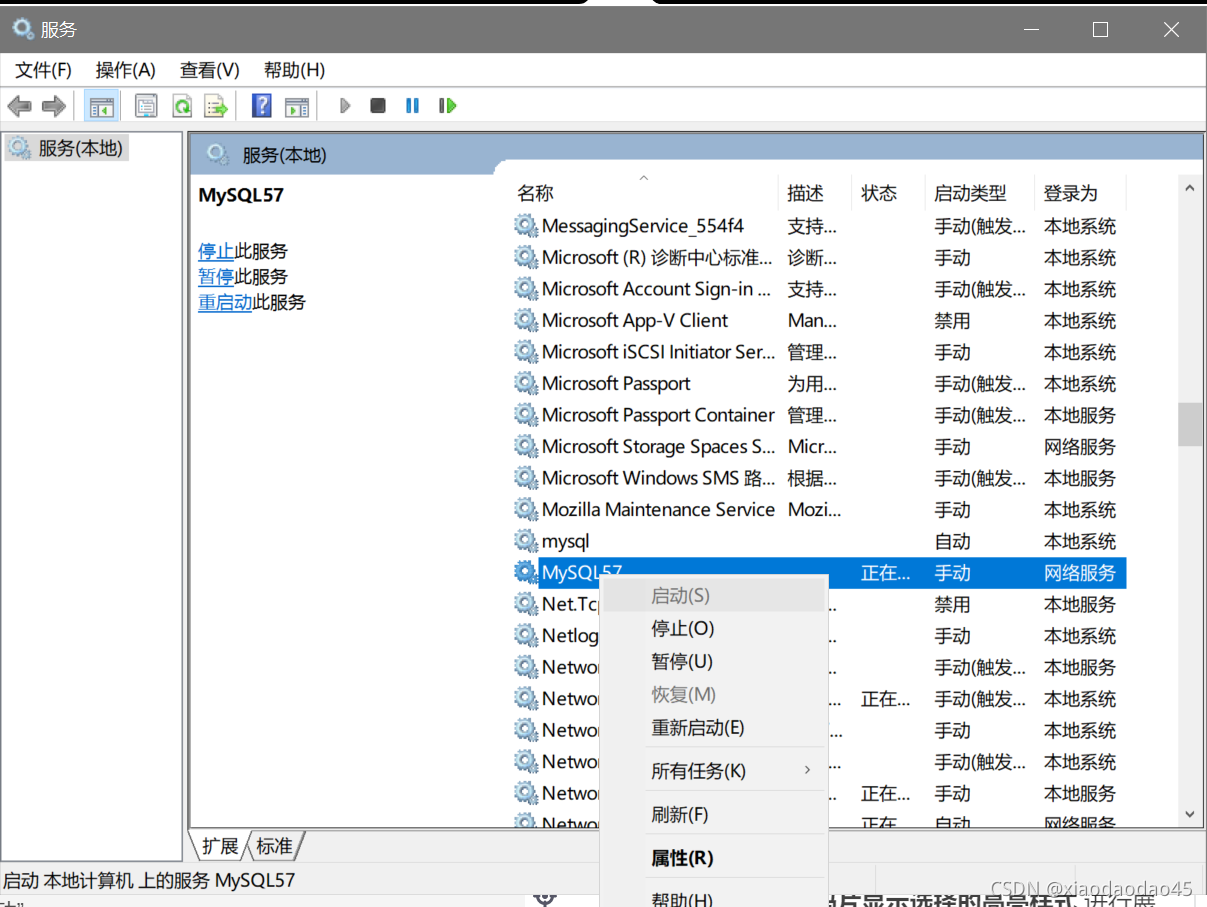
Task: Click the gear icon next to mysql
Action: [526, 541]
